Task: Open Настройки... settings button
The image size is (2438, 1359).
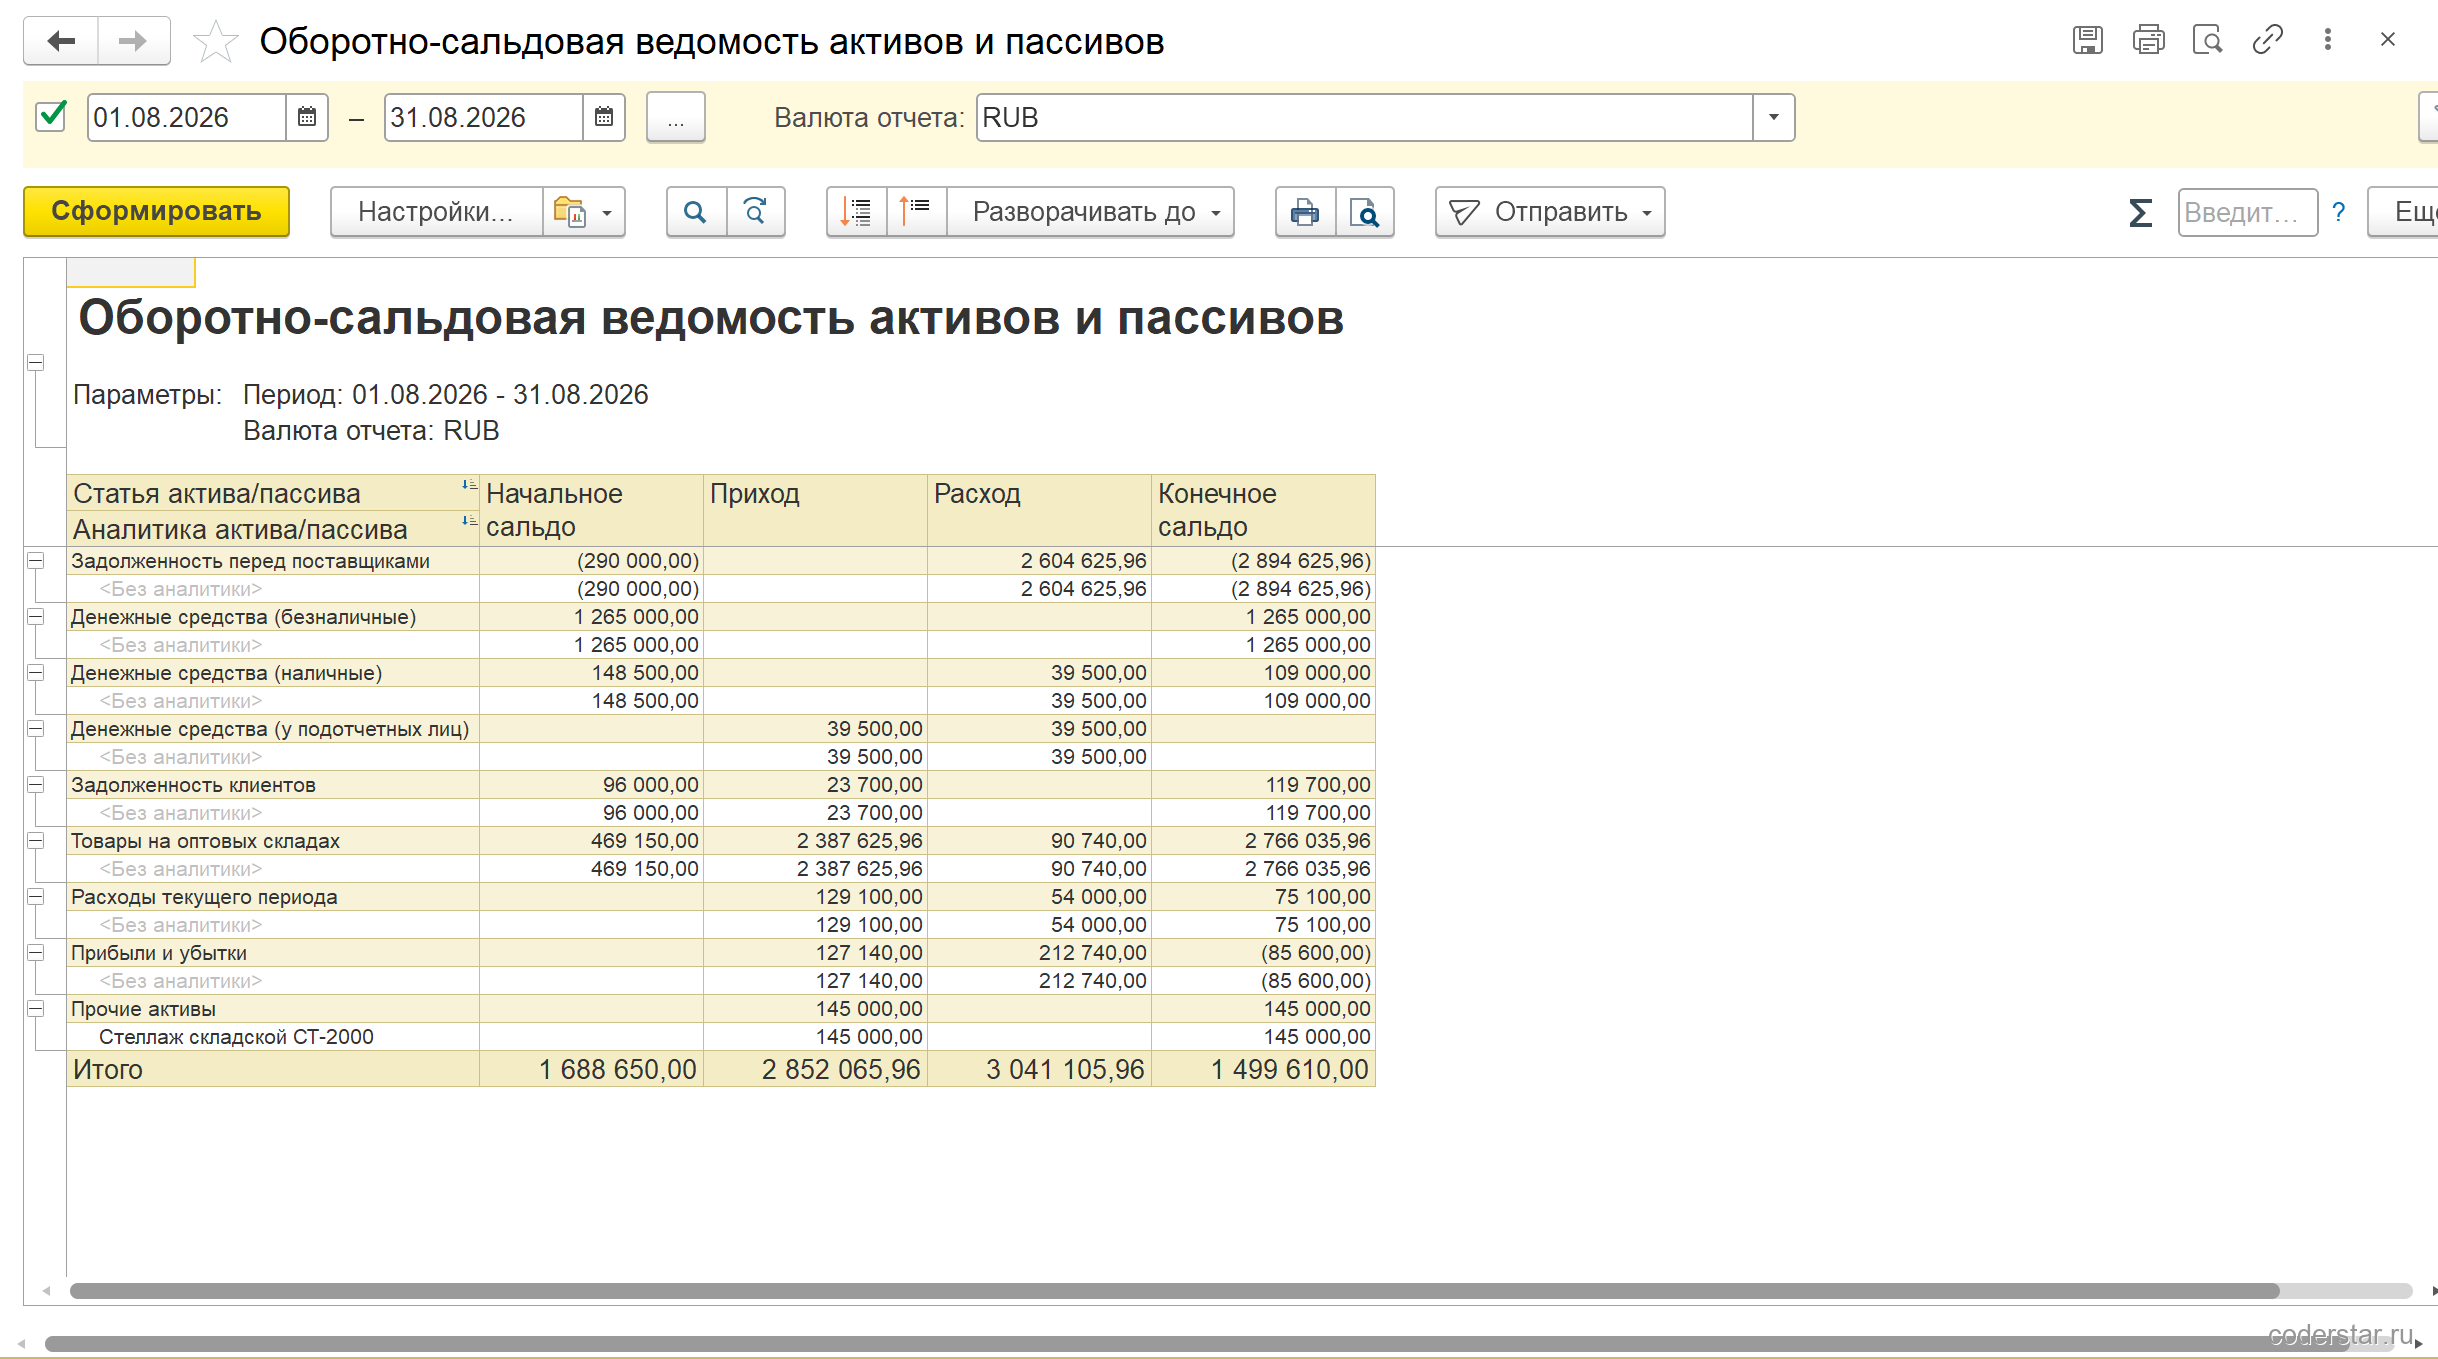Action: [x=436, y=212]
